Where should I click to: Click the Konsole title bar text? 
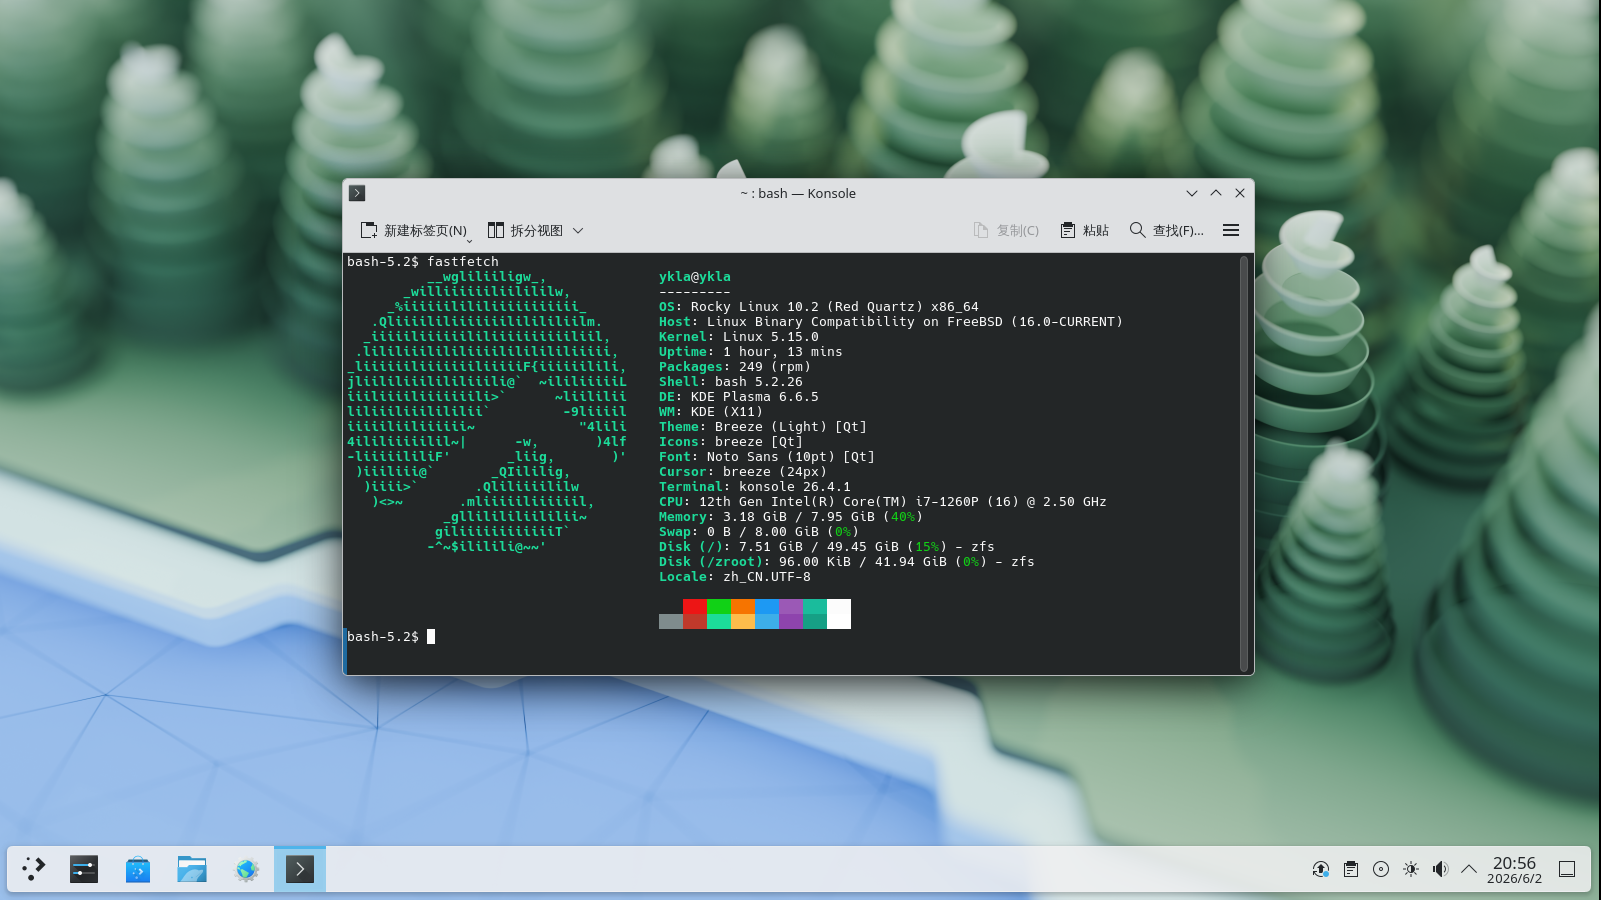[798, 193]
